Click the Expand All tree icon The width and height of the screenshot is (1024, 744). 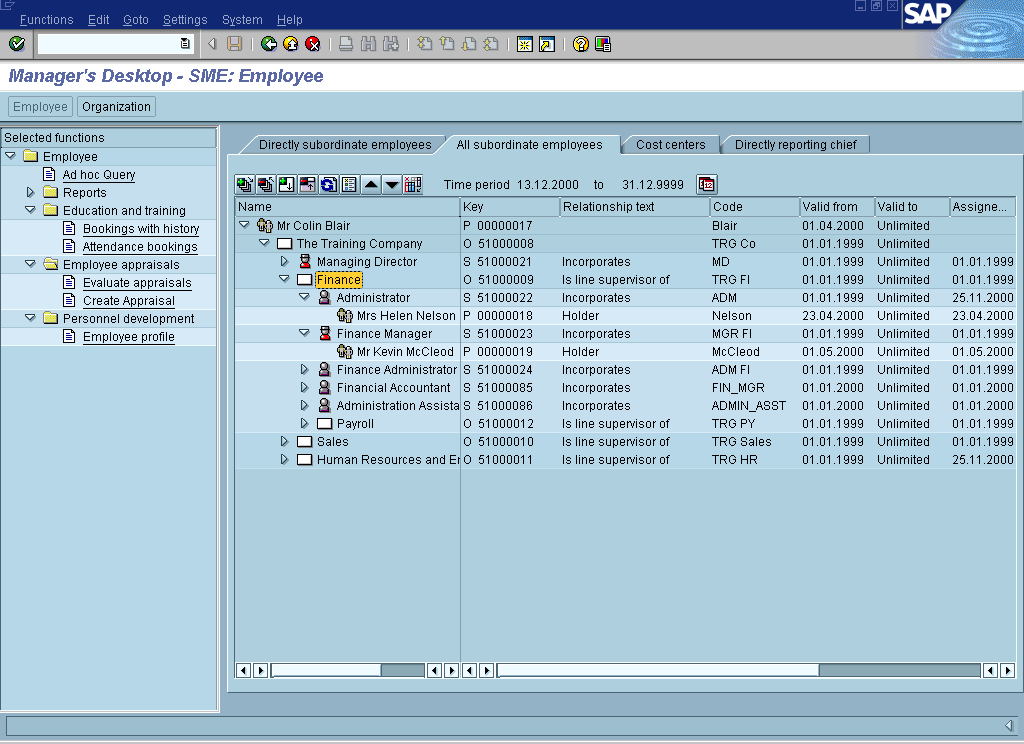[245, 185]
